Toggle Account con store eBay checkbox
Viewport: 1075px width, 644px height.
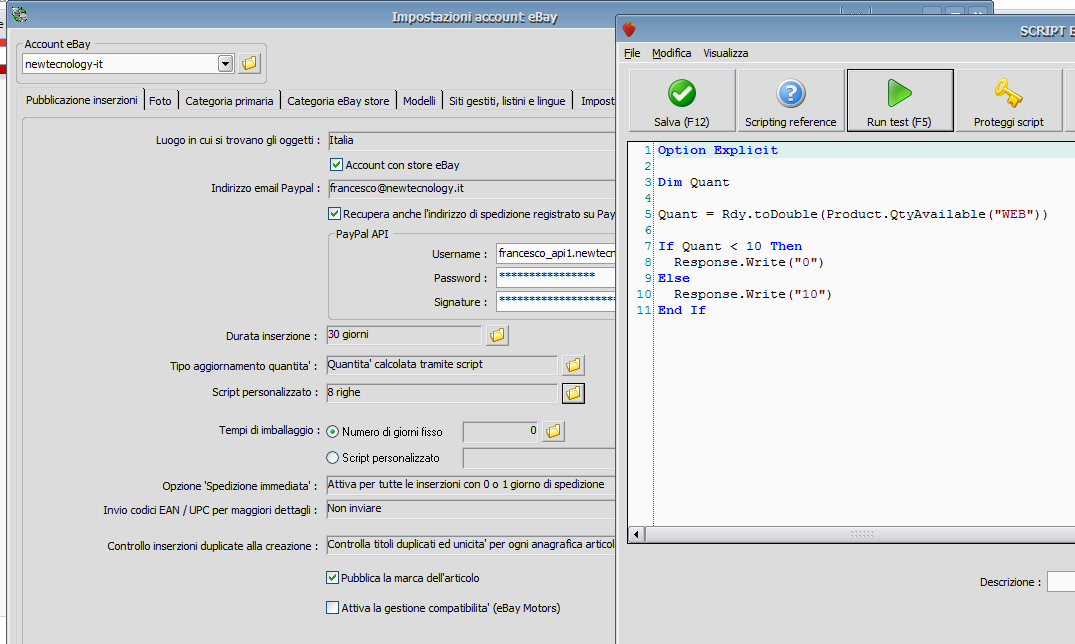coord(336,165)
